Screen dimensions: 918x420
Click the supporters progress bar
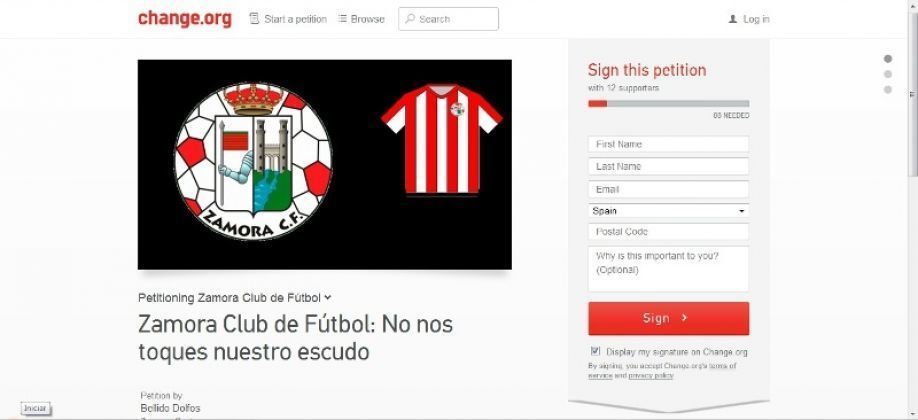pos(669,104)
